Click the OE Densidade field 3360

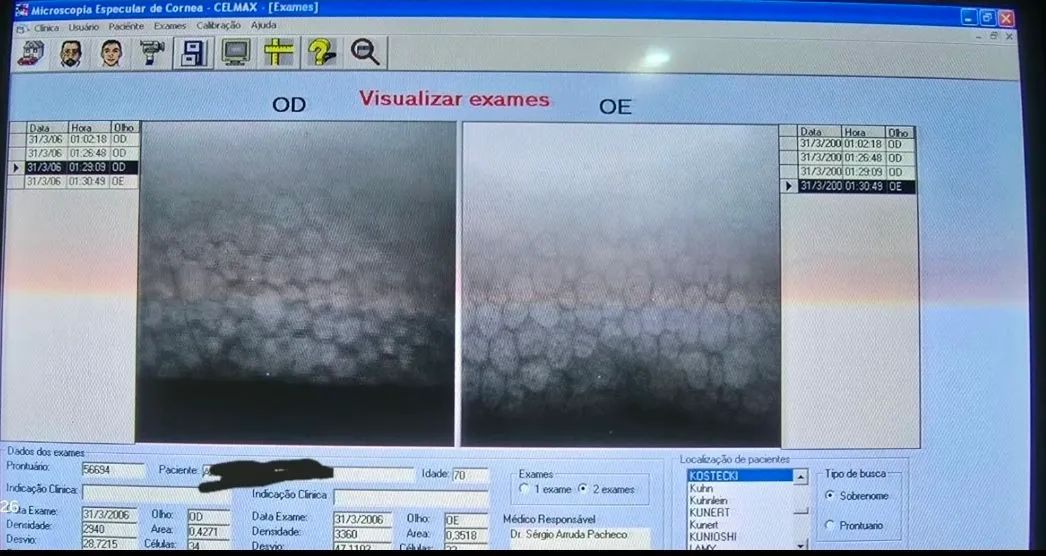click(362, 533)
